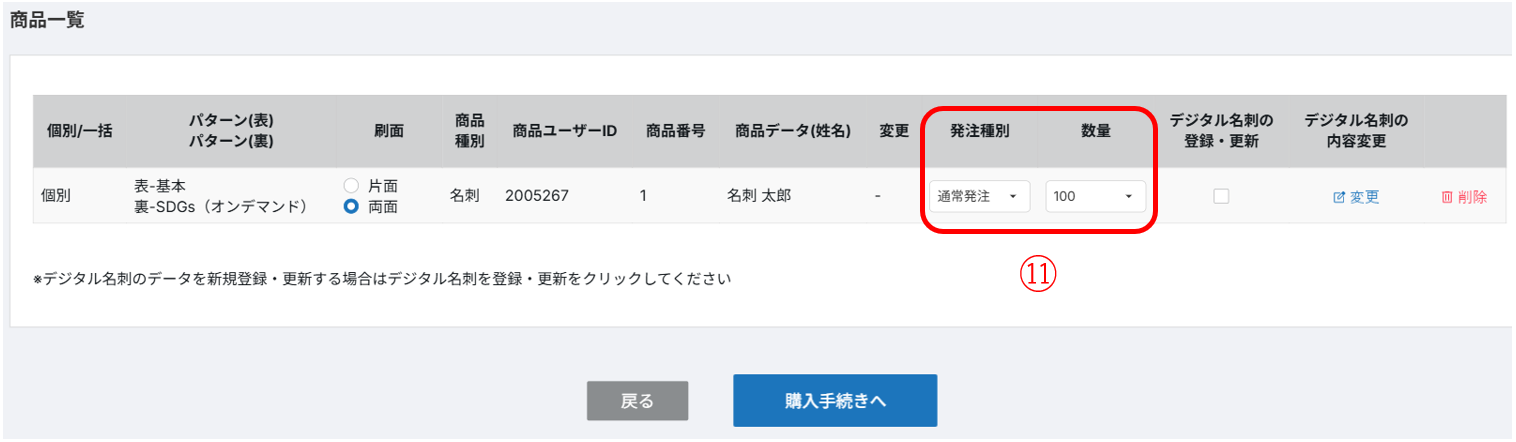
Task: Click the name cell 名刺 太郎
Action: pos(759,196)
